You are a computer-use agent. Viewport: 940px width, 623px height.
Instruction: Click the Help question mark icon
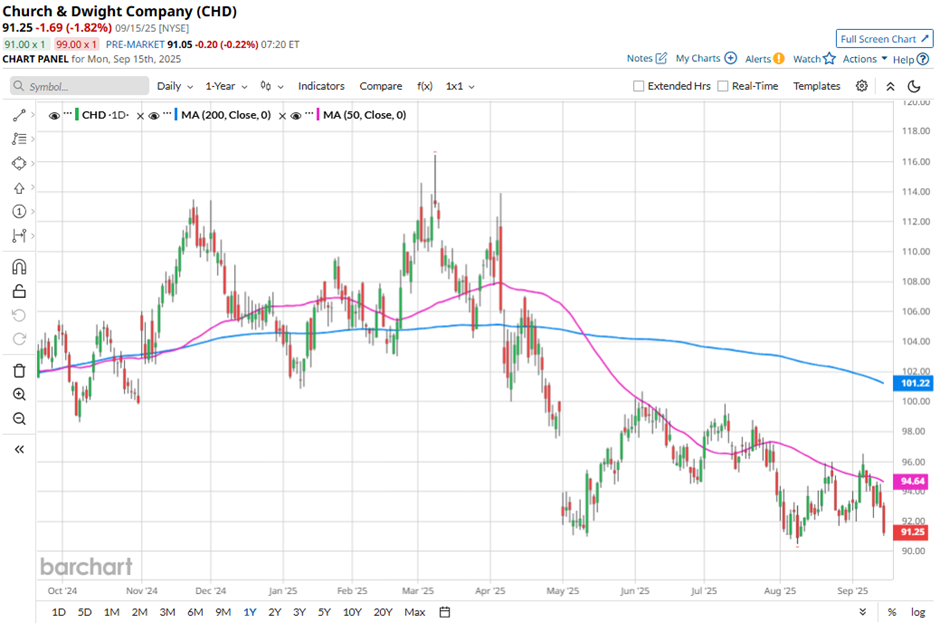(x=923, y=59)
